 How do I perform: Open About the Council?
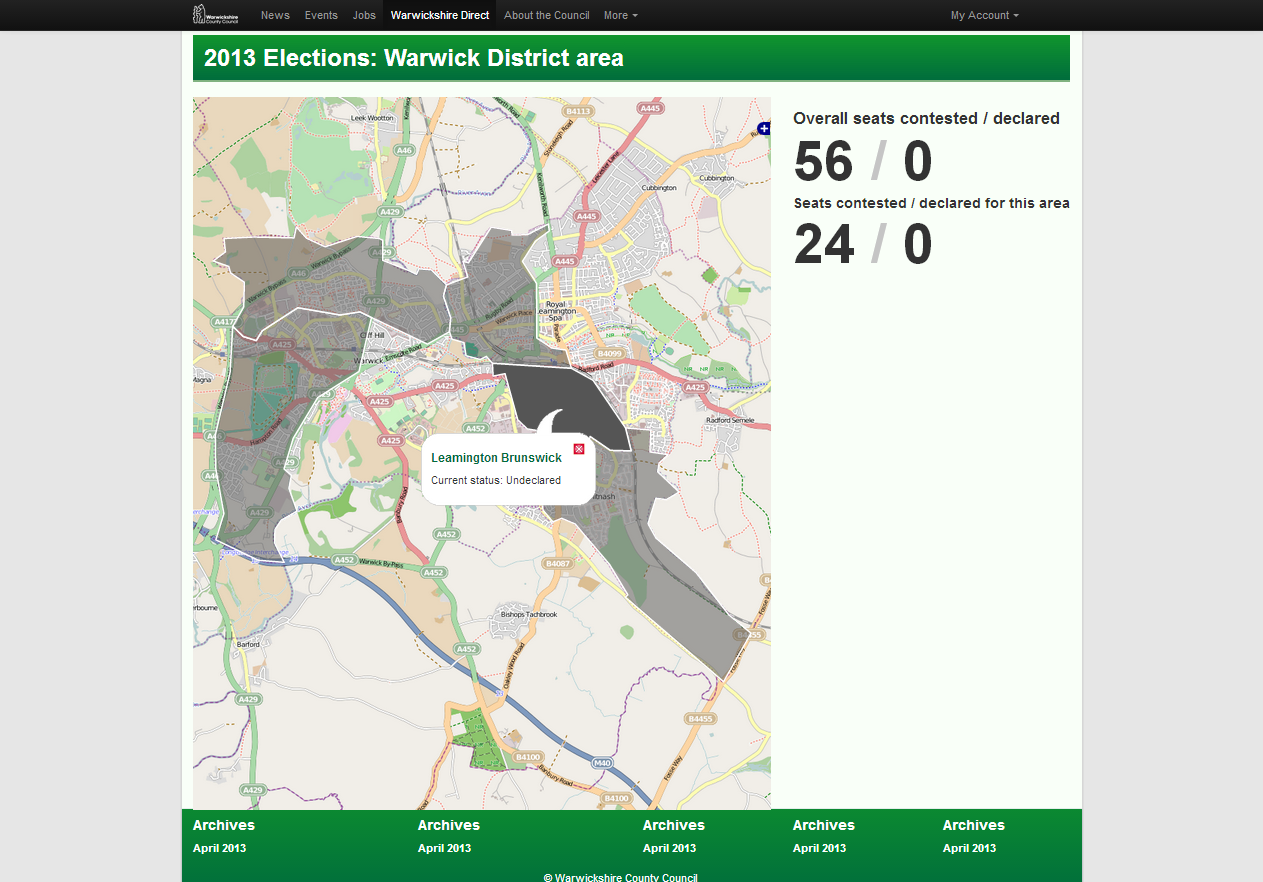[x=547, y=15]
